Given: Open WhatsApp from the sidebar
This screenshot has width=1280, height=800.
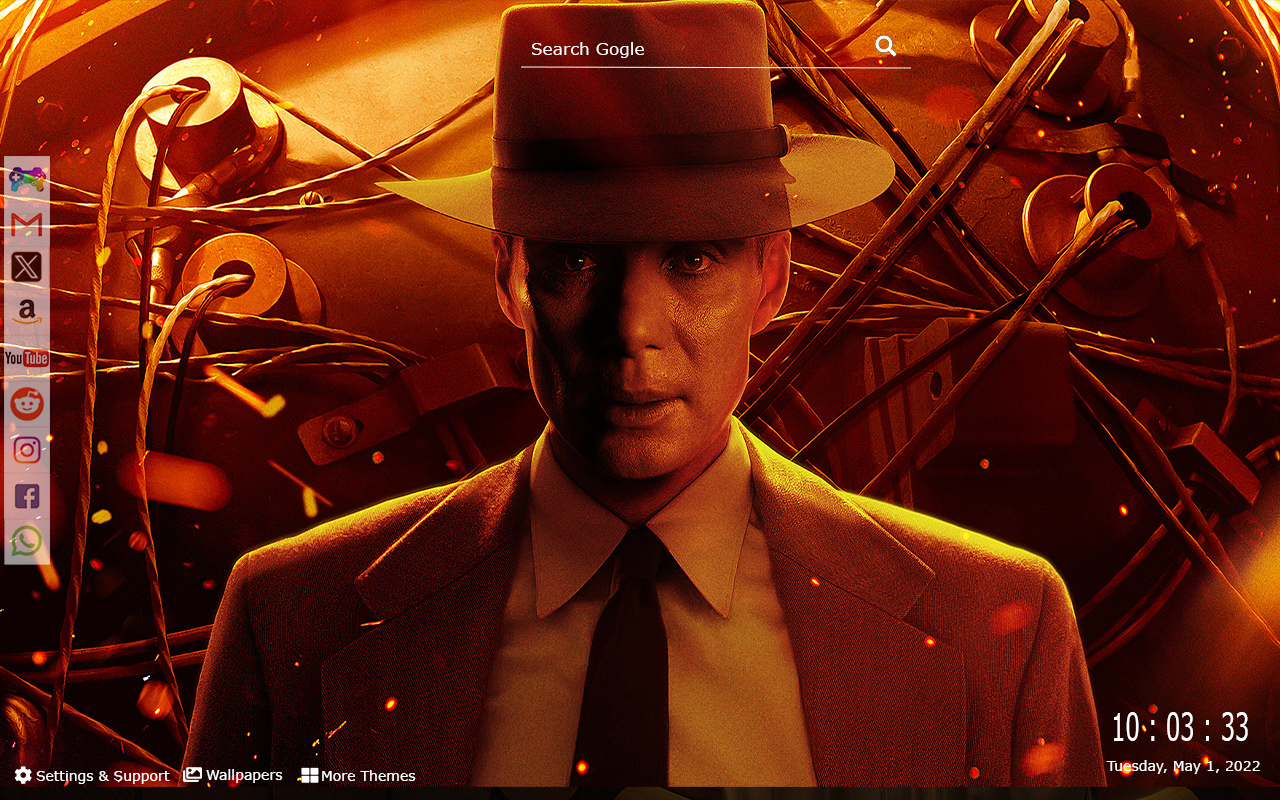Looking at the screenshot, I should [x=26, y=539].
